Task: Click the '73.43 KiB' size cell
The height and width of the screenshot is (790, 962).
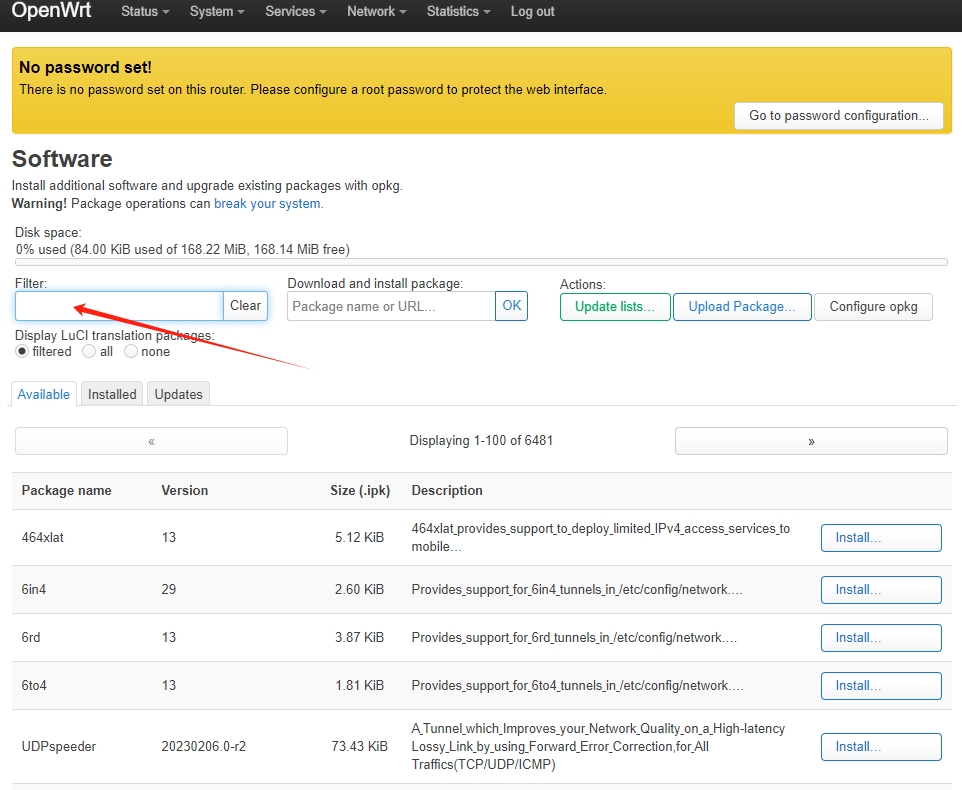Action: (360, 746)
